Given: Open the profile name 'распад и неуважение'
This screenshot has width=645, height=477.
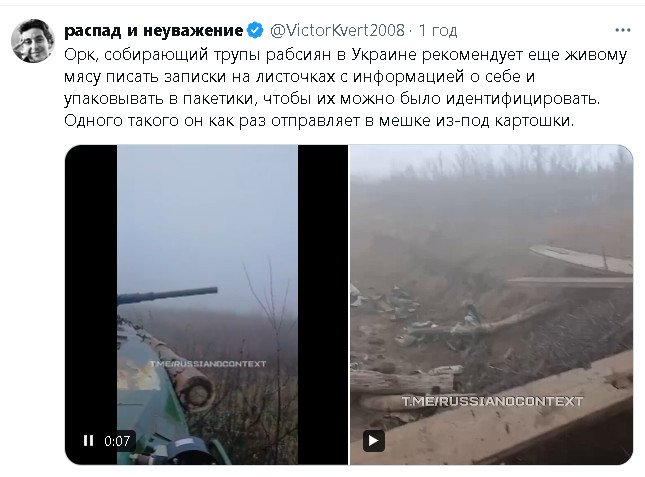Looking at the screenshot, I should 154,30.
